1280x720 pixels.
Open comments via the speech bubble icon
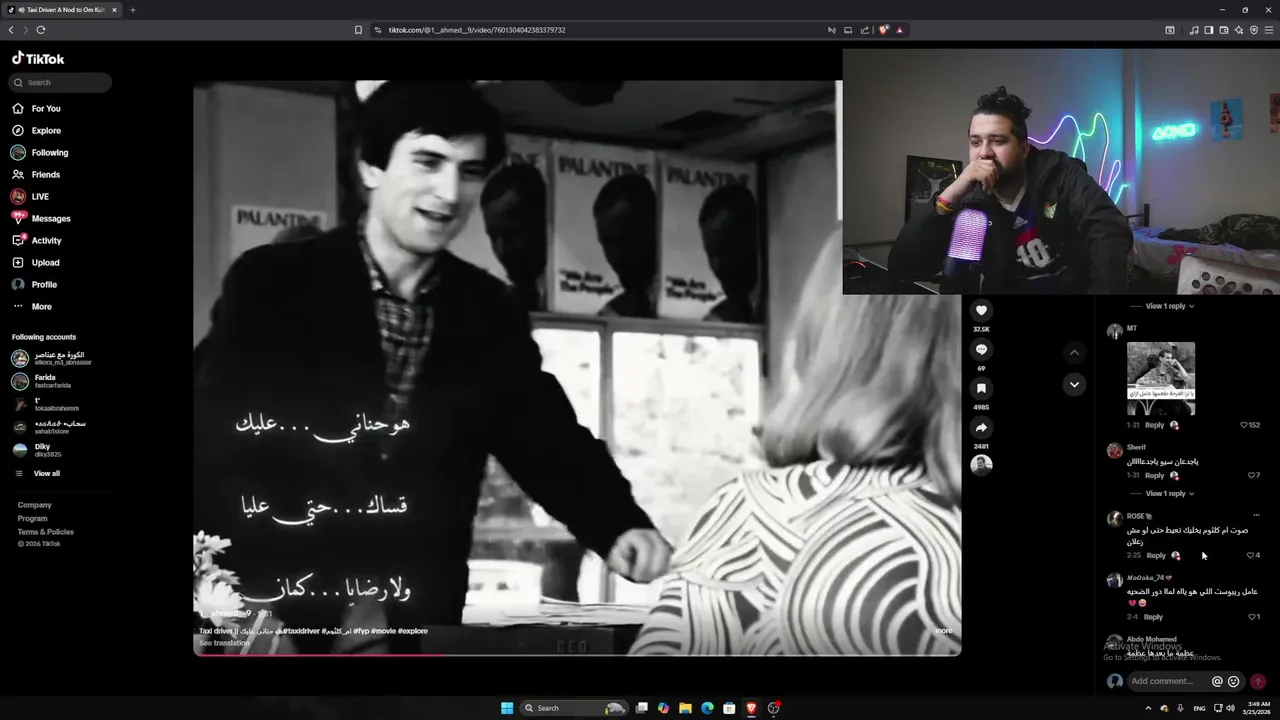pos(981,350)
